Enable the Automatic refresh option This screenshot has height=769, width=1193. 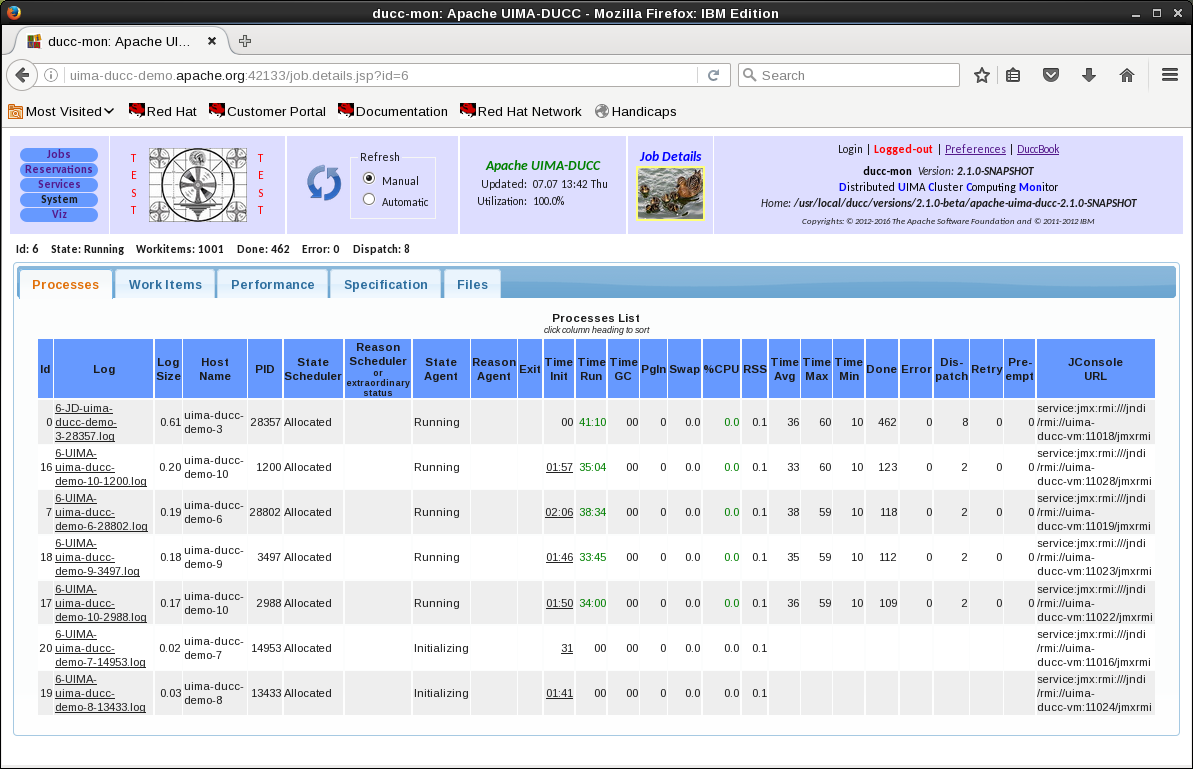[369, 200]
